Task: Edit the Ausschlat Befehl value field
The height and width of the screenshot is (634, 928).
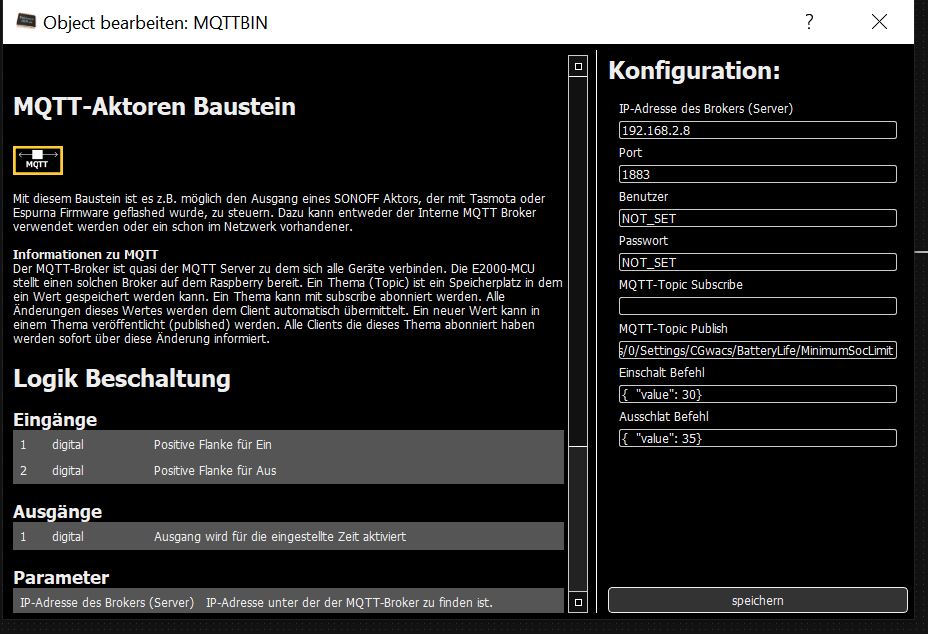Action: (757, 438)
